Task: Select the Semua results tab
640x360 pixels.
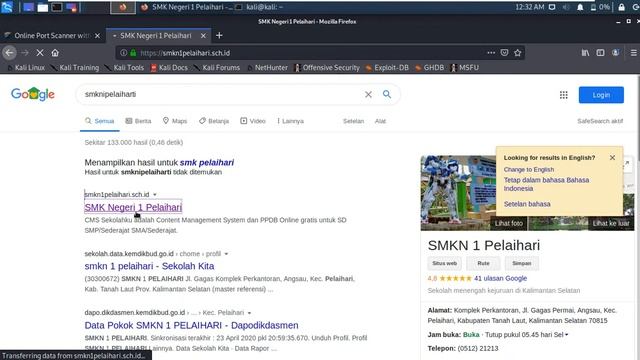Action: pos(100,121)
